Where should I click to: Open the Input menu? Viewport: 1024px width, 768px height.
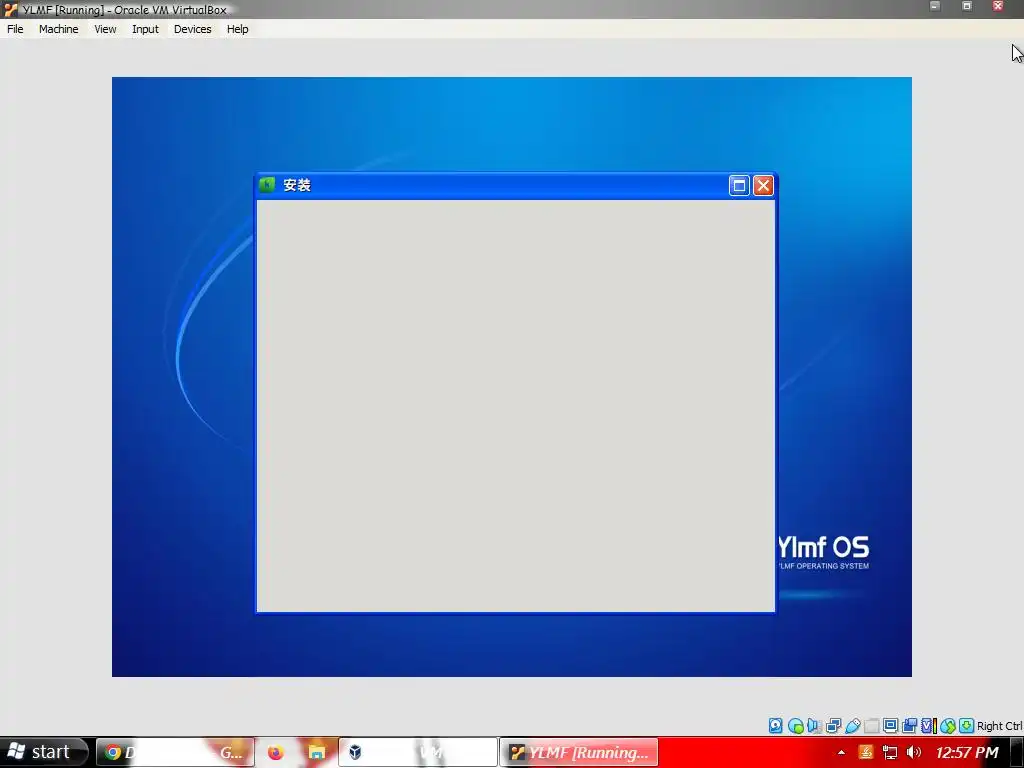[x=145, y=29]
